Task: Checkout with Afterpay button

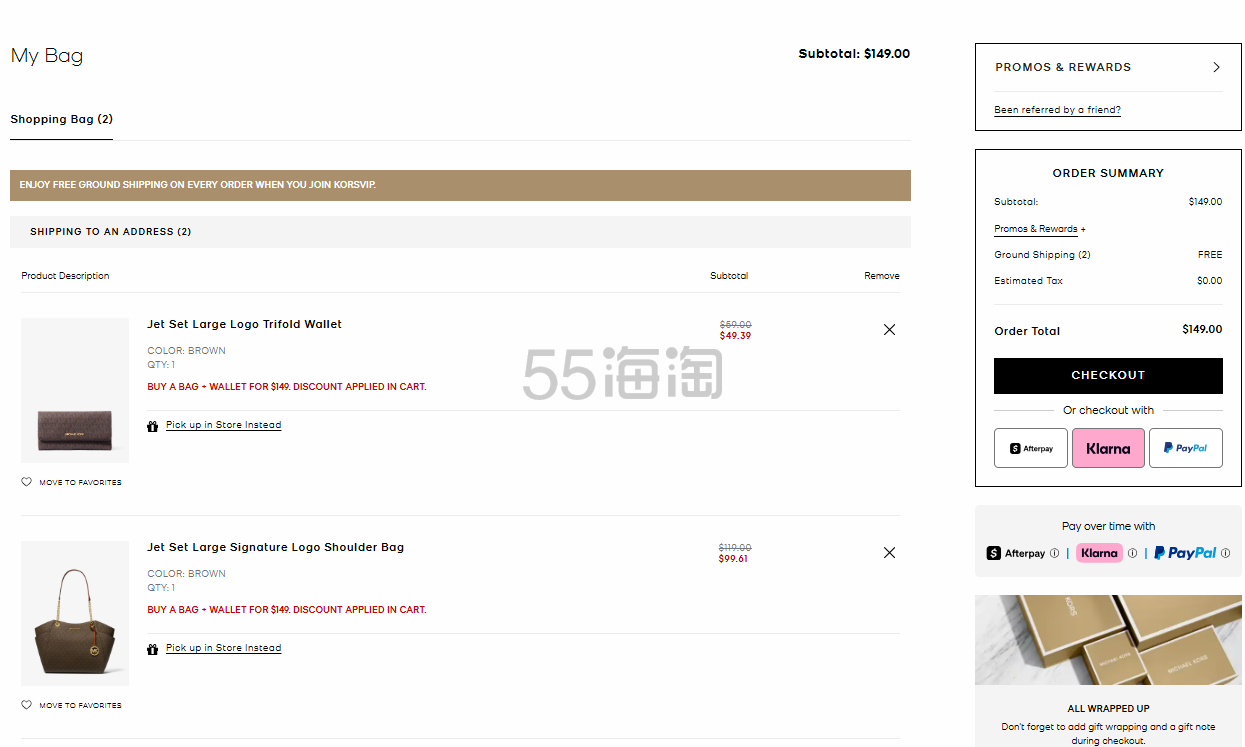Action: click(1030, 448)
